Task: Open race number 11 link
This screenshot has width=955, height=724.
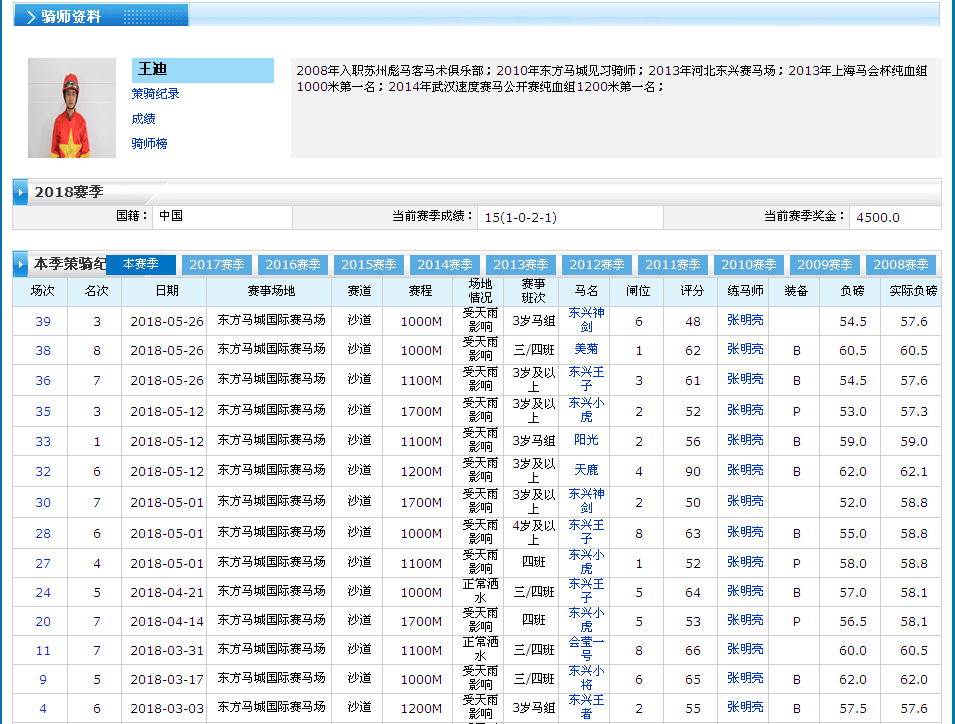Action: point(43,651)
